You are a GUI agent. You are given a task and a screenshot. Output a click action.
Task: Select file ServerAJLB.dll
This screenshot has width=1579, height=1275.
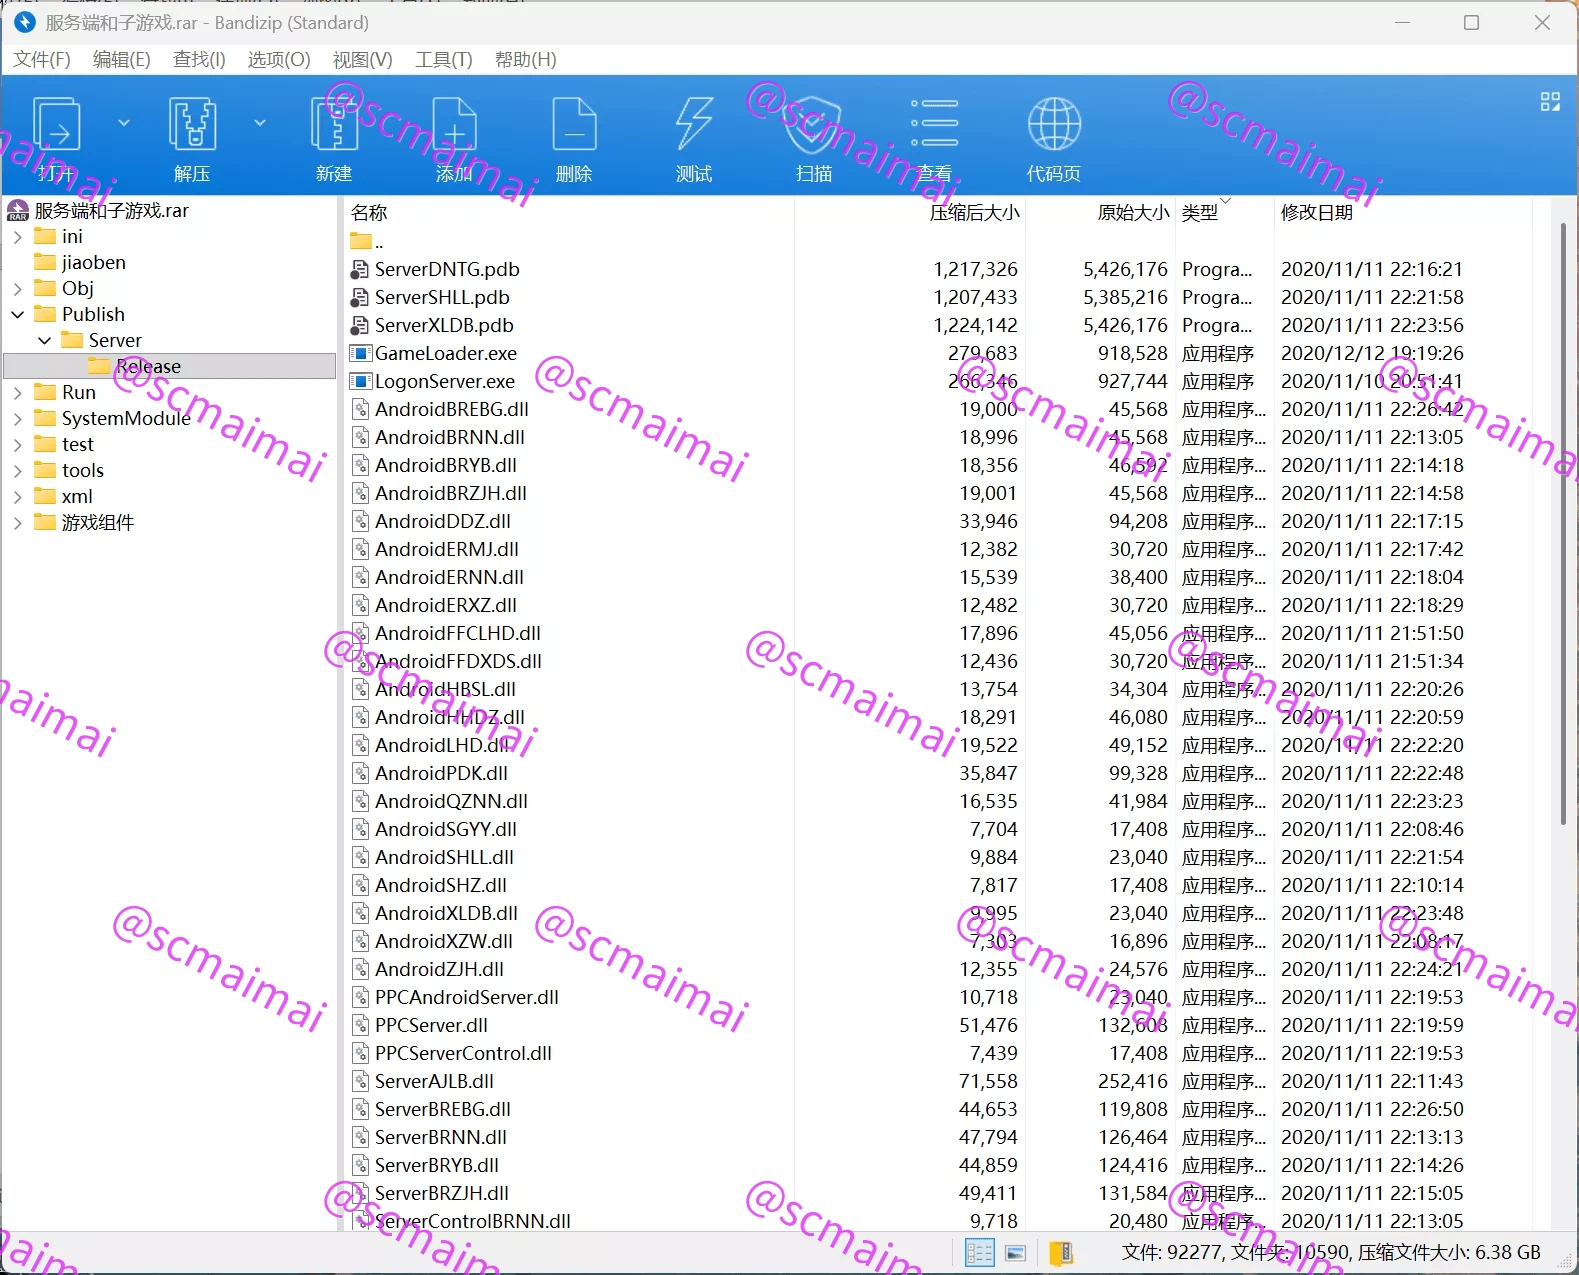435,1081
